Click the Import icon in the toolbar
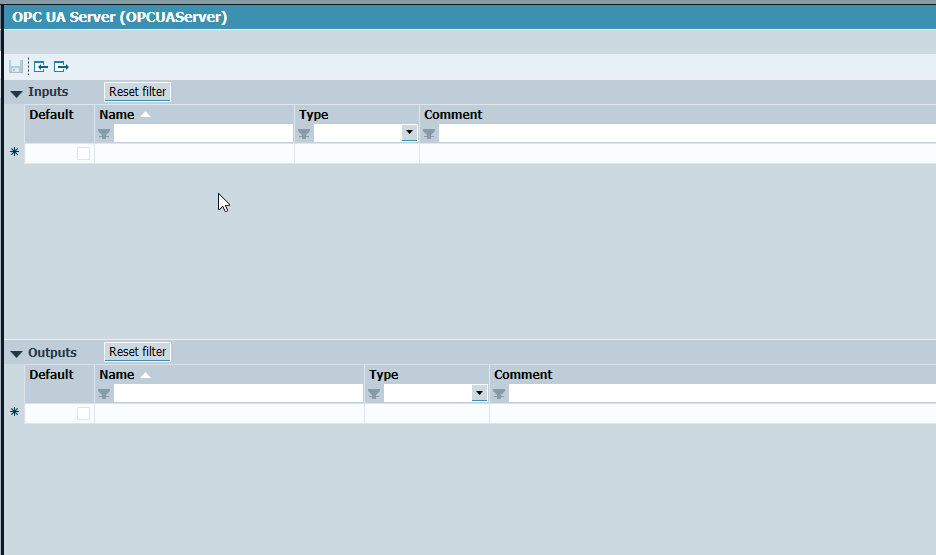 coord(41,67)
